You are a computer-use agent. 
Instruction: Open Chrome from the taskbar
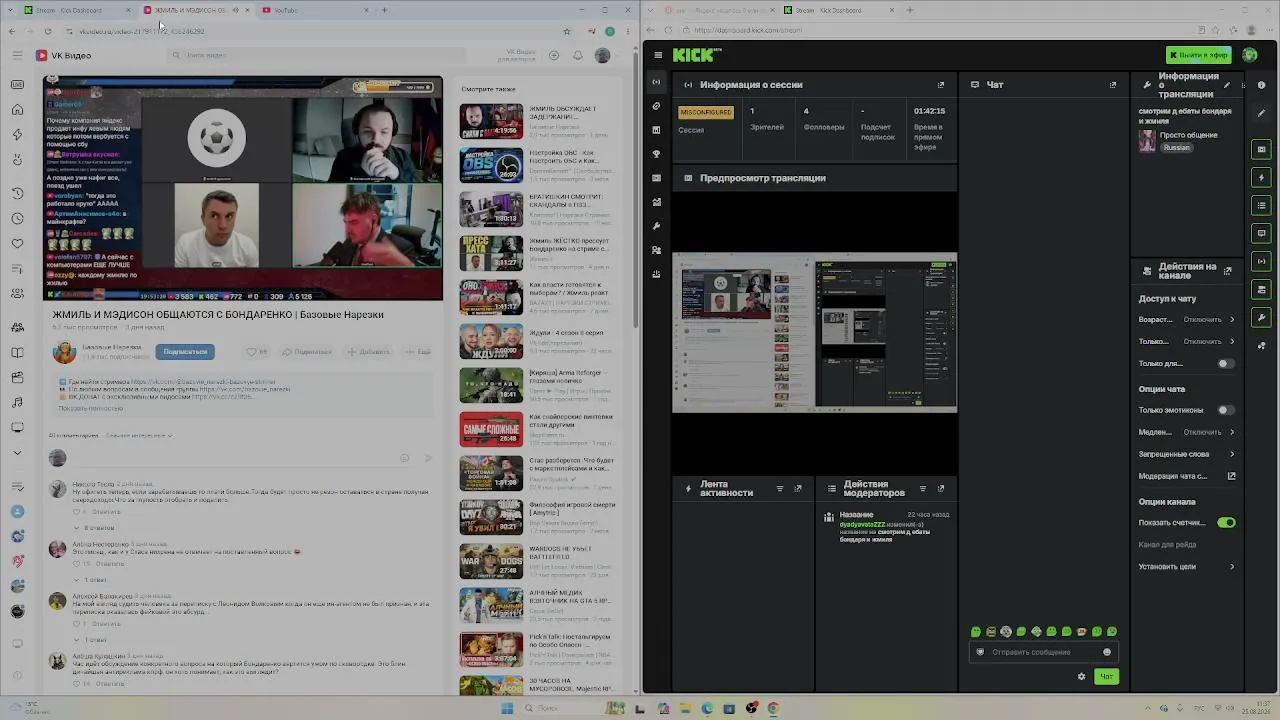point(773,708)
